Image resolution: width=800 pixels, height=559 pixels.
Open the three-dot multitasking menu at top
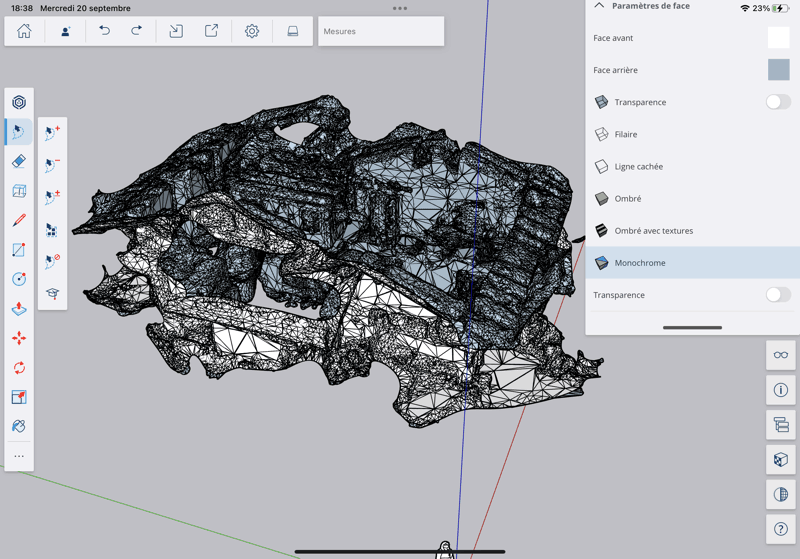click(400, 8)
